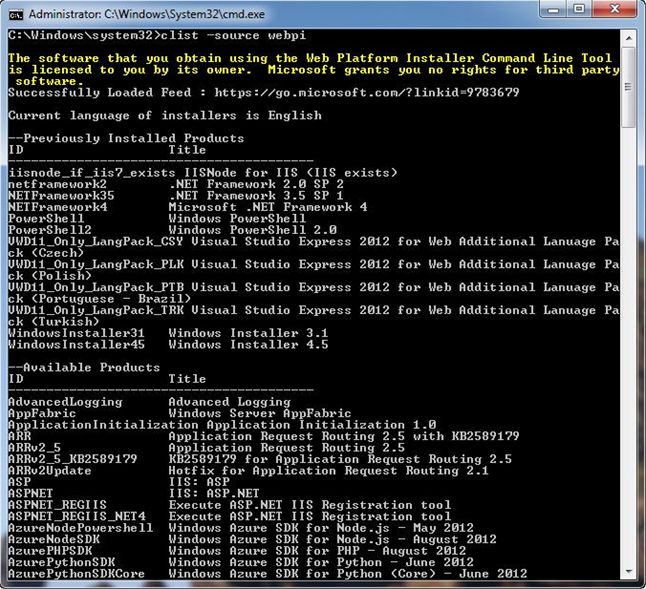Click the 'WindowsInstaller31' ID entry

click(76, 333)
